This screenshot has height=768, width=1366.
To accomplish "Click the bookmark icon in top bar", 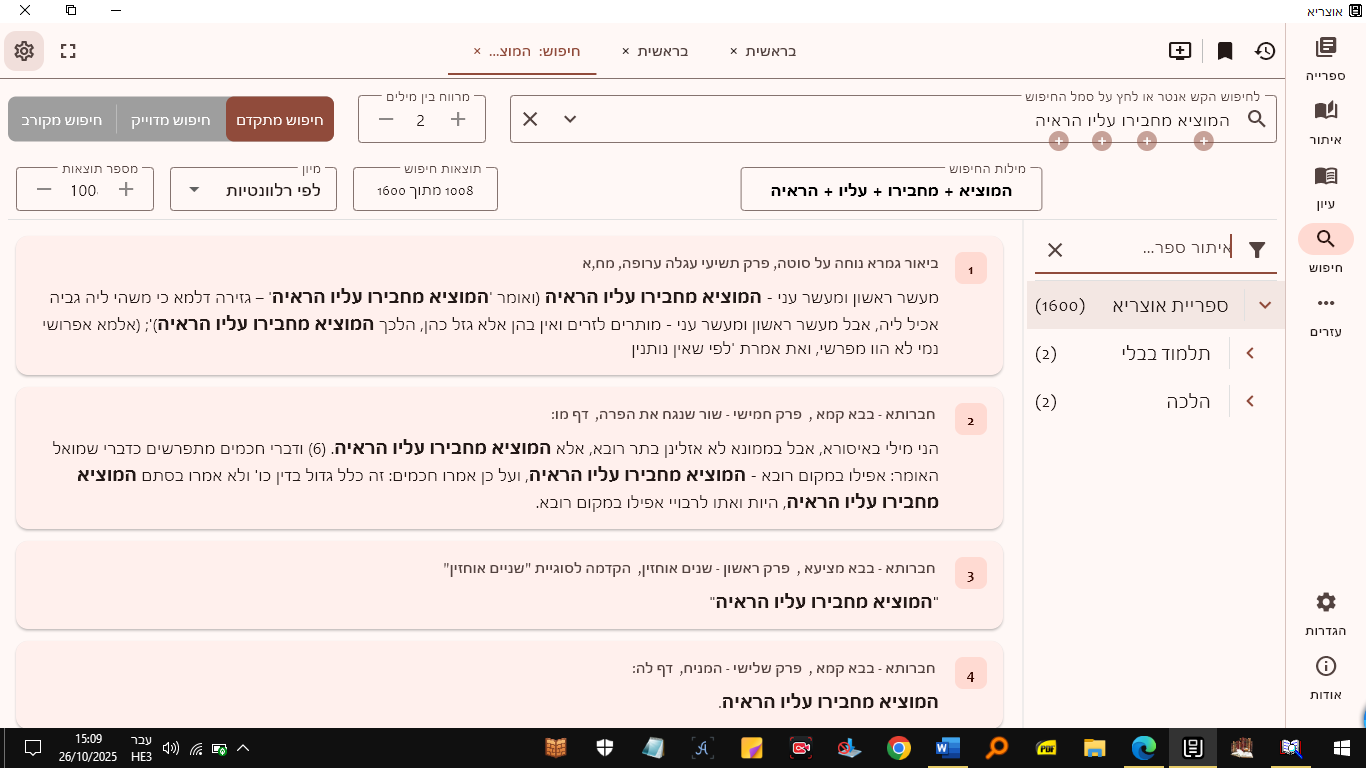I will (x=1224, y=51).
